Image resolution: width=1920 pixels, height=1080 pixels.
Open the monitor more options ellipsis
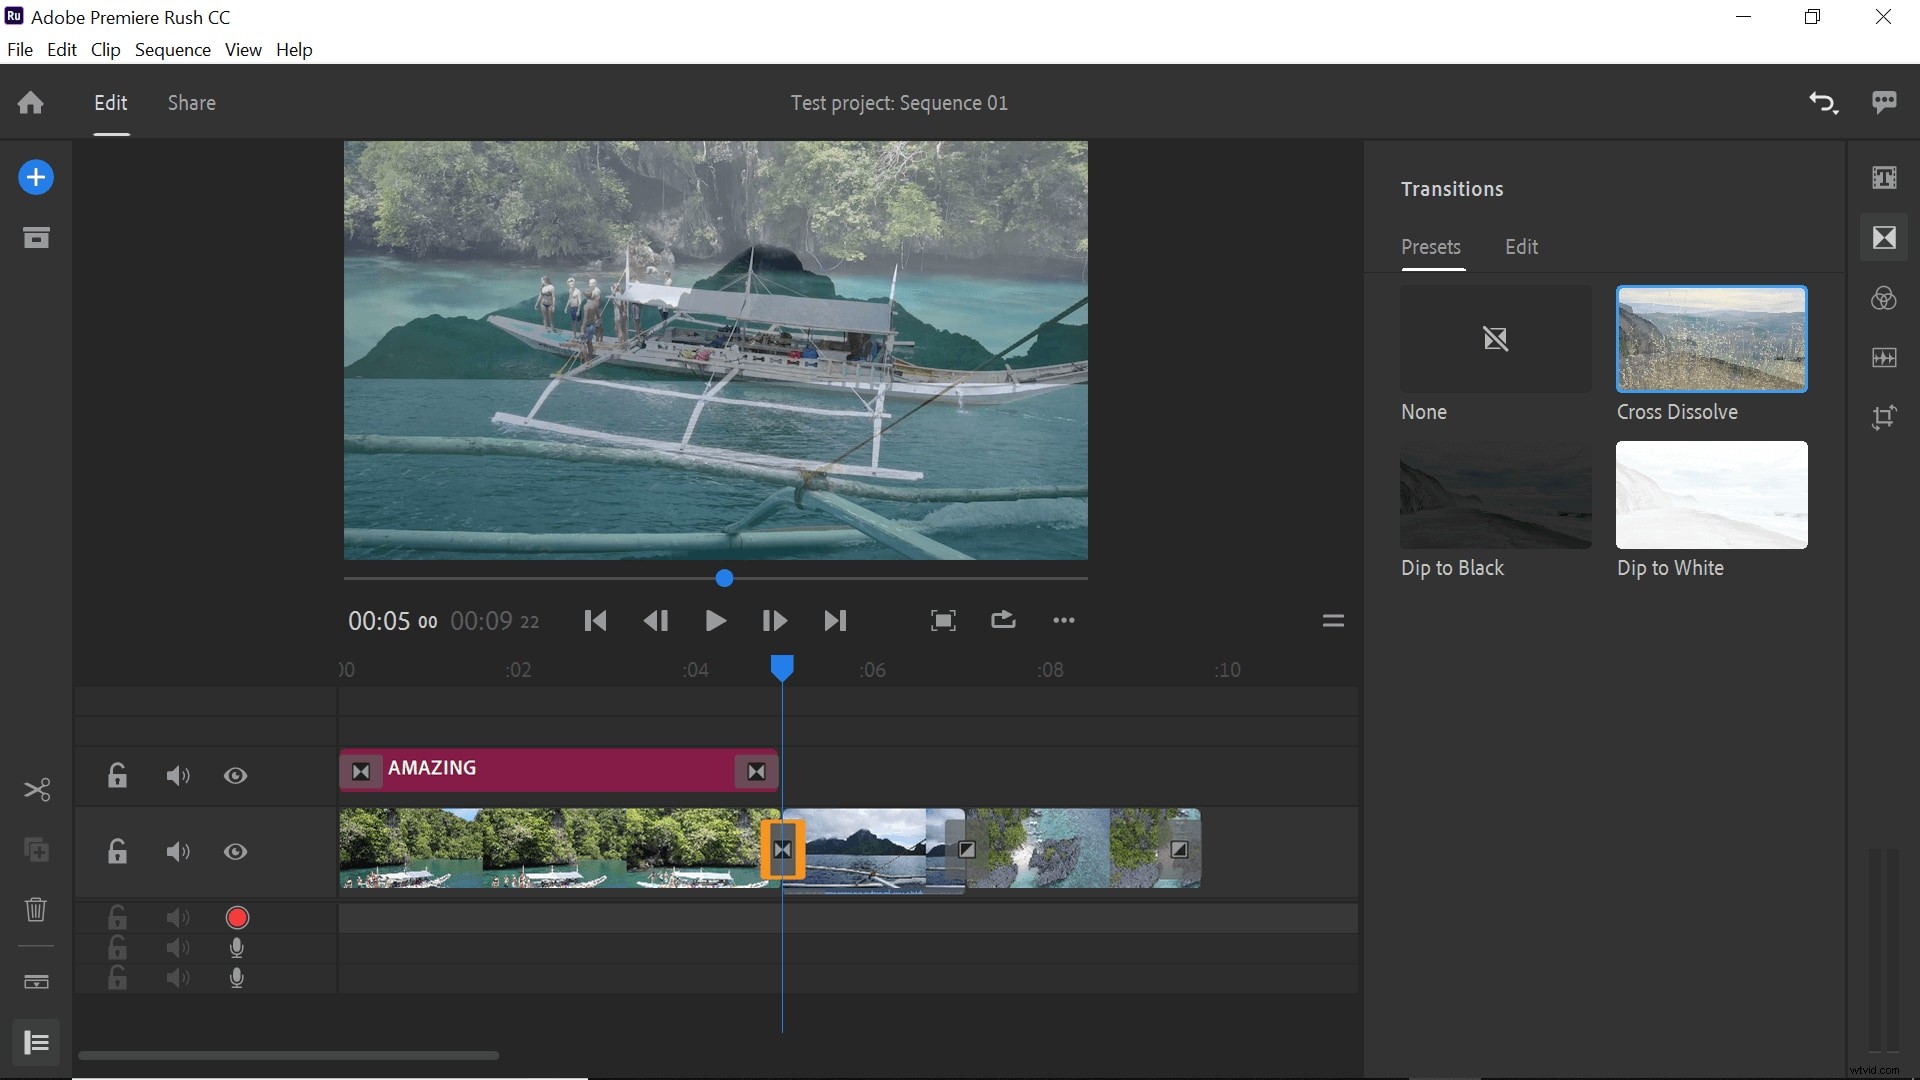pyautogui.click(x=1064, y=621)
